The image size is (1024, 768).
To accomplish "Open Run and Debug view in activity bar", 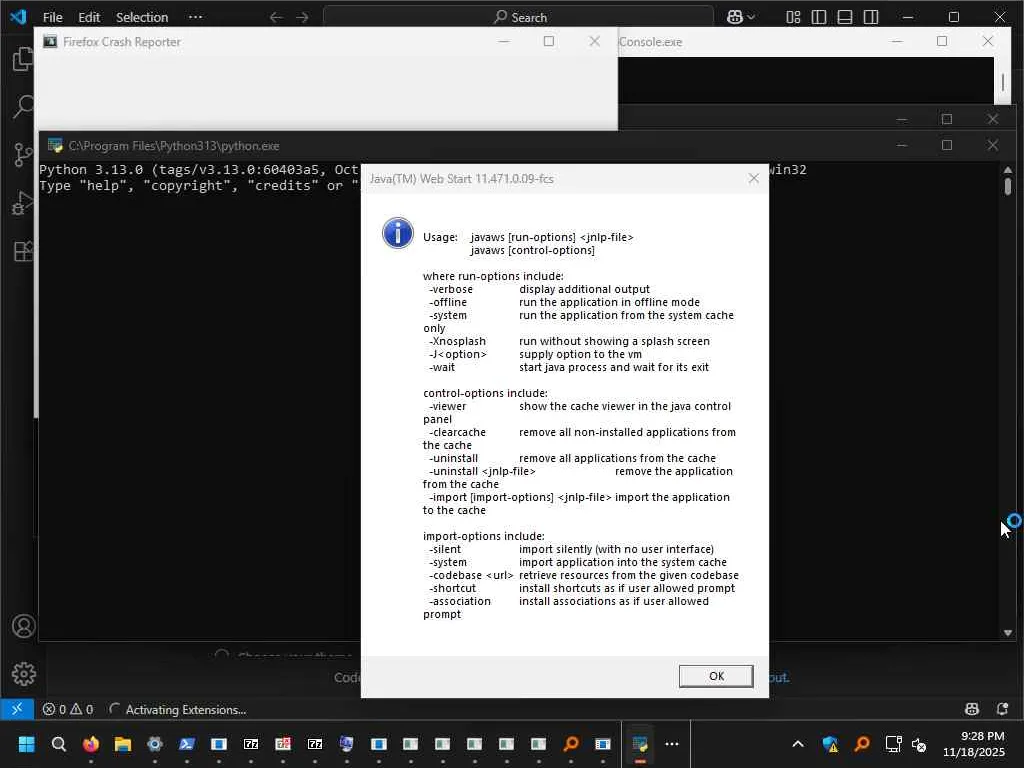I will [23, 203].
